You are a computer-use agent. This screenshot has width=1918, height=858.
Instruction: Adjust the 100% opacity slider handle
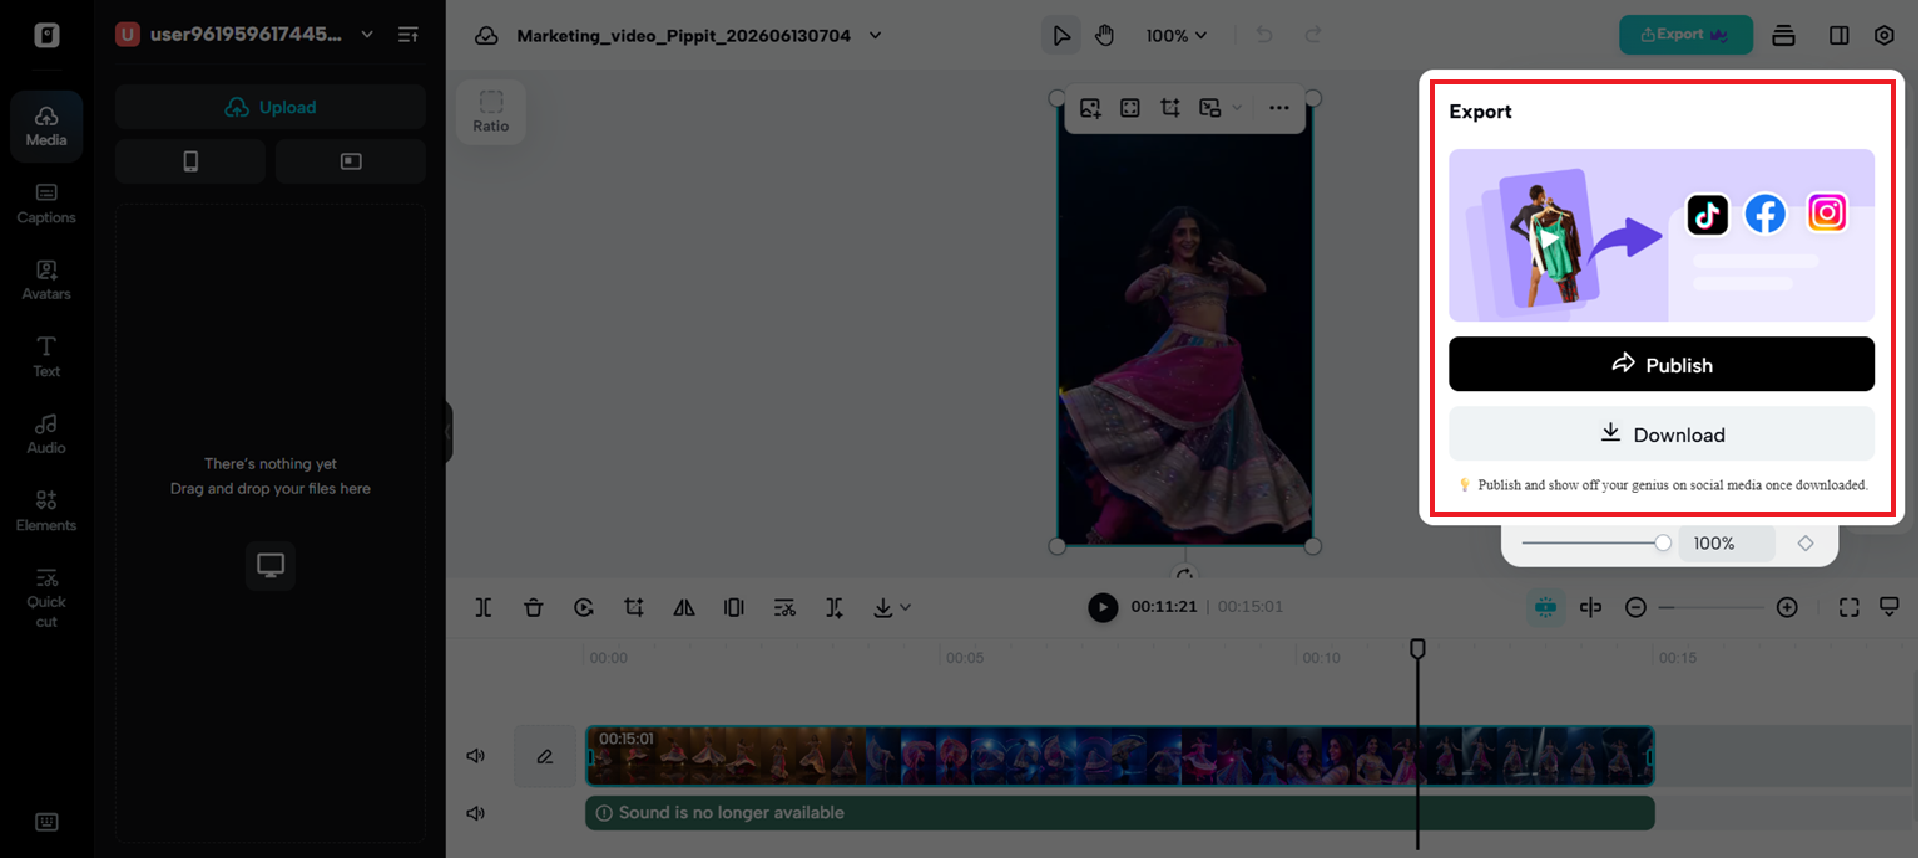point(1662,543)
